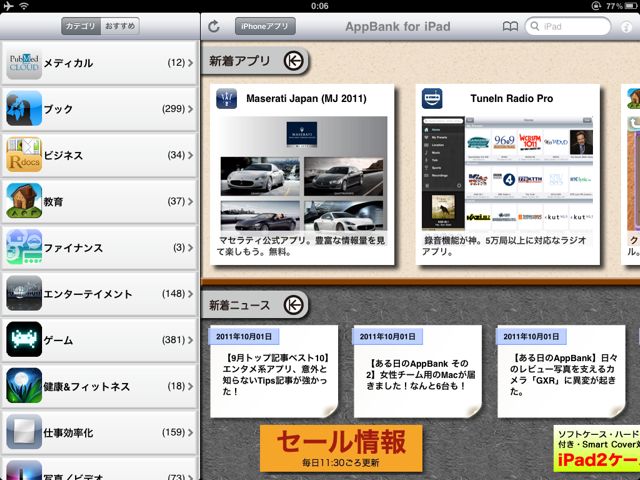Tap the ブック category label
Screen dimensions: 640x480
(x=58, y=109)
